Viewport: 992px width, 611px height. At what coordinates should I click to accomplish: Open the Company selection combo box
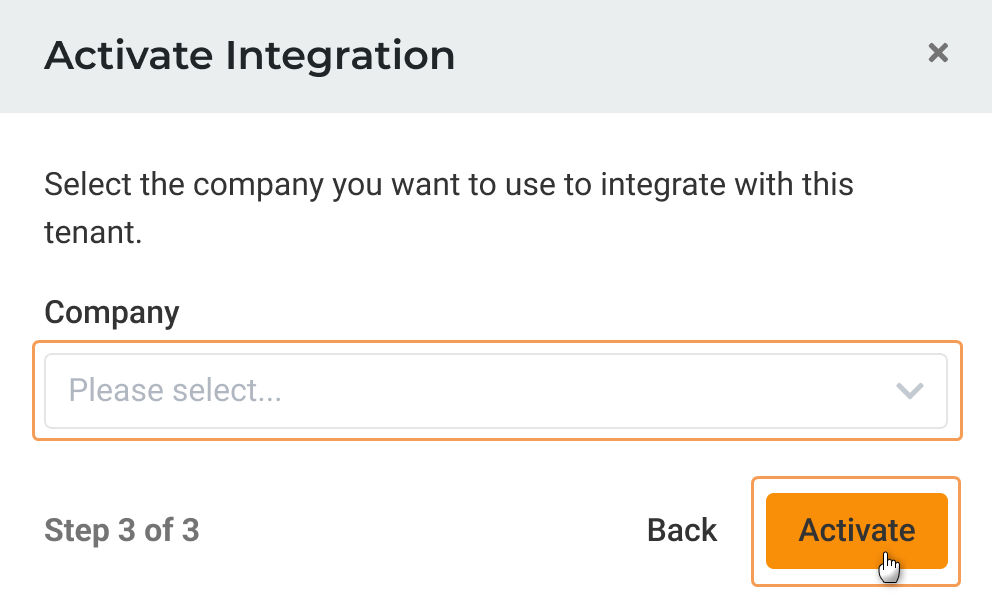click(x=496, y=391)
